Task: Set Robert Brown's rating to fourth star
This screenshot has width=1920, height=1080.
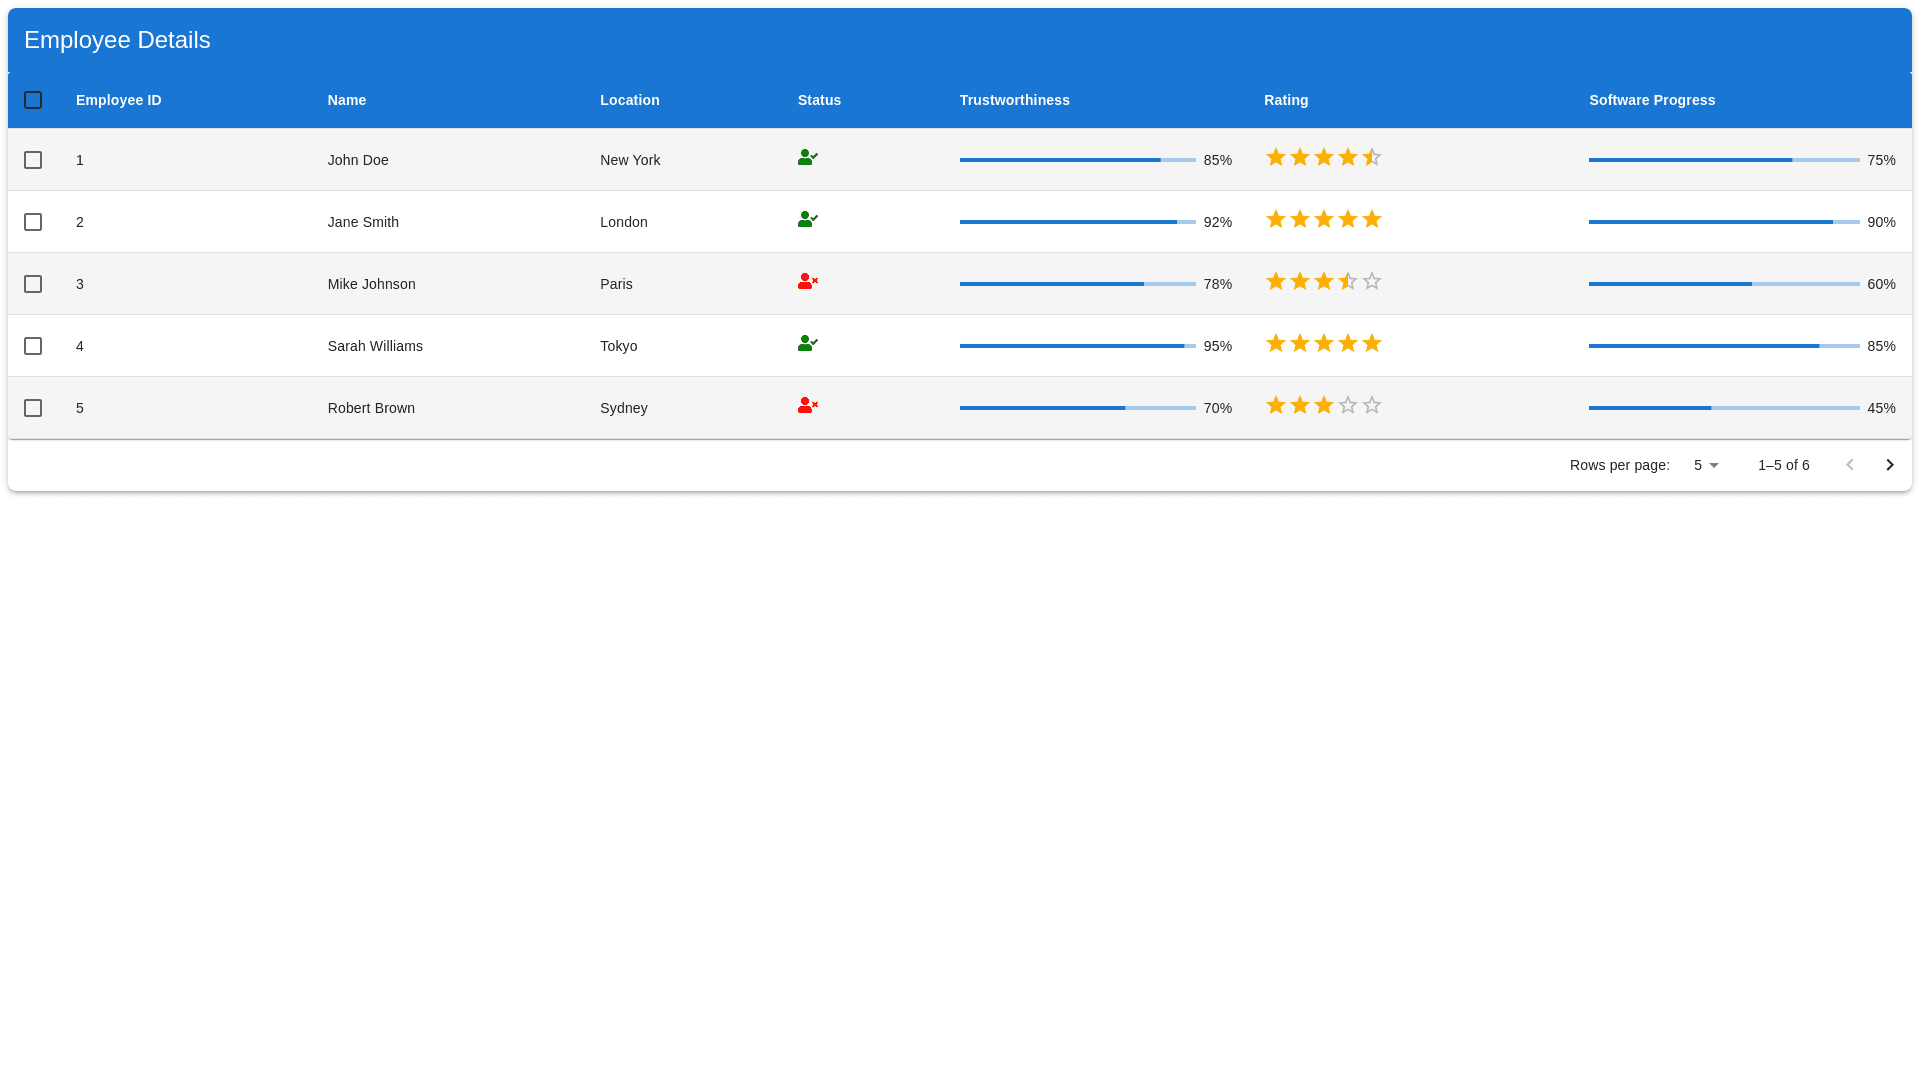Action: pyautogui.click(x=1348, y=406)
